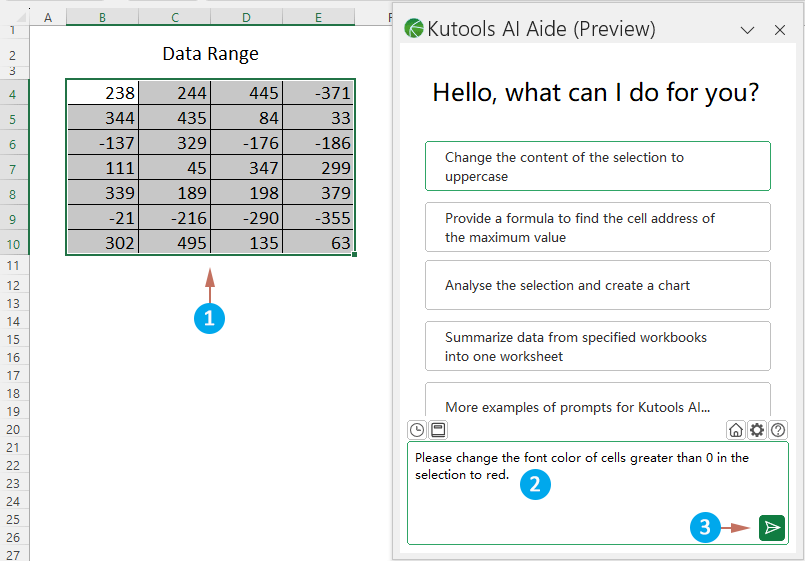
Task: Choose 'Change the content to uppercase' prompt
Action: click(x=597, y=166)
